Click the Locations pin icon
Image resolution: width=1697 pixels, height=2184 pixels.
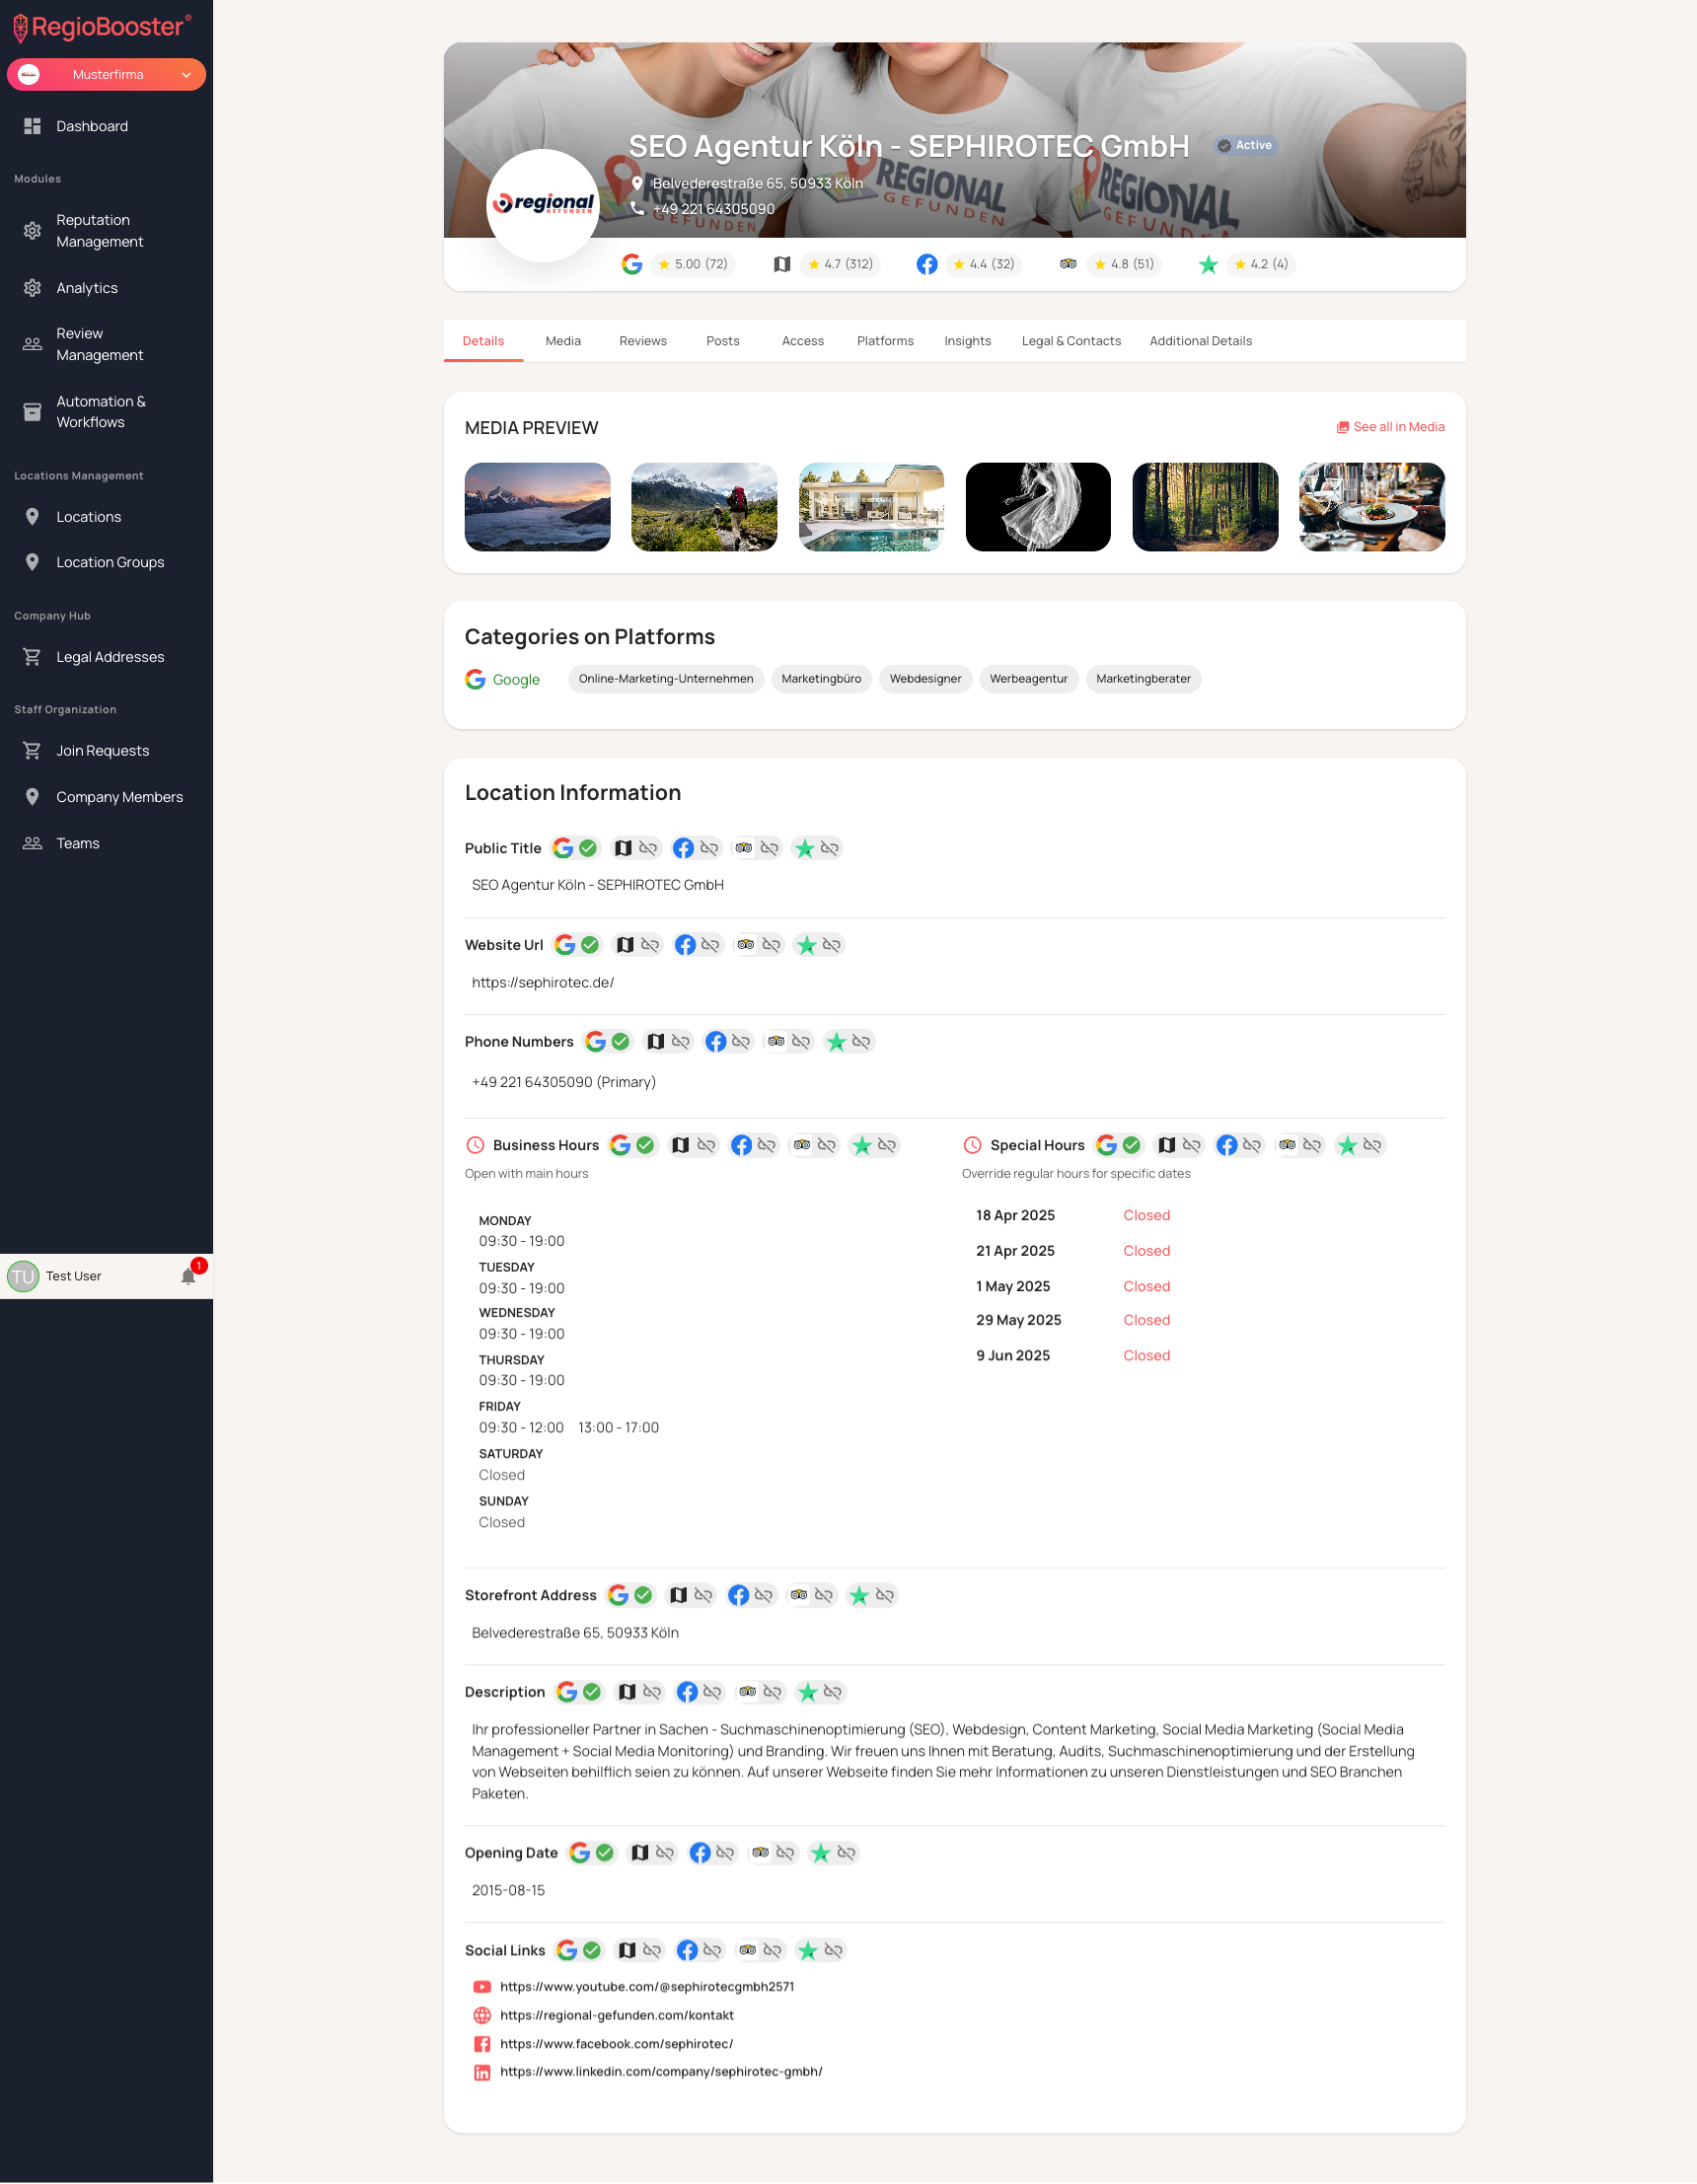tap(32, 517)
